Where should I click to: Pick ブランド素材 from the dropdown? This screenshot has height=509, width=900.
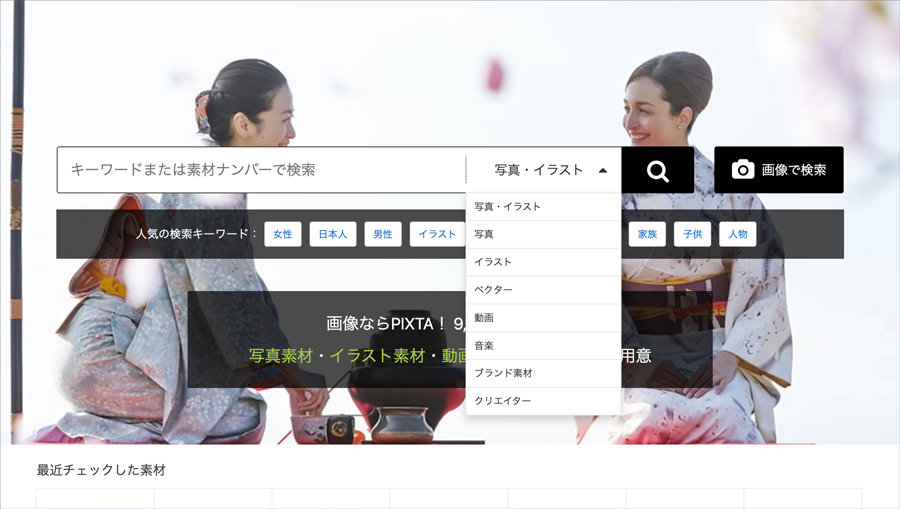coord(503,373)
